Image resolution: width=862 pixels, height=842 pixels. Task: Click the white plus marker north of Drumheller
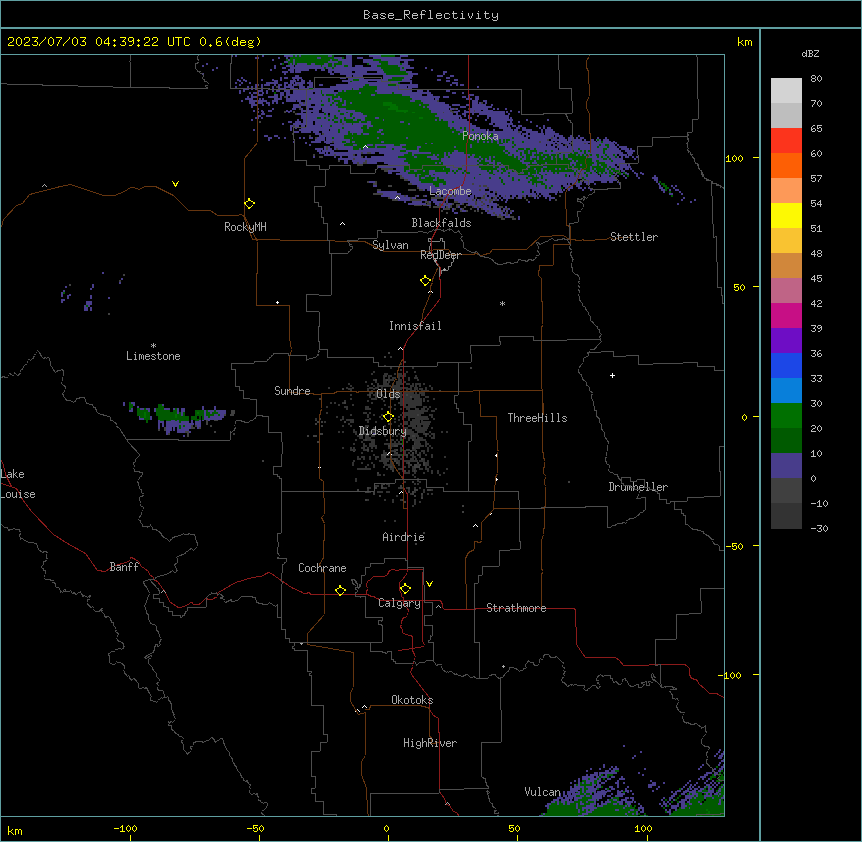(612, 375)
